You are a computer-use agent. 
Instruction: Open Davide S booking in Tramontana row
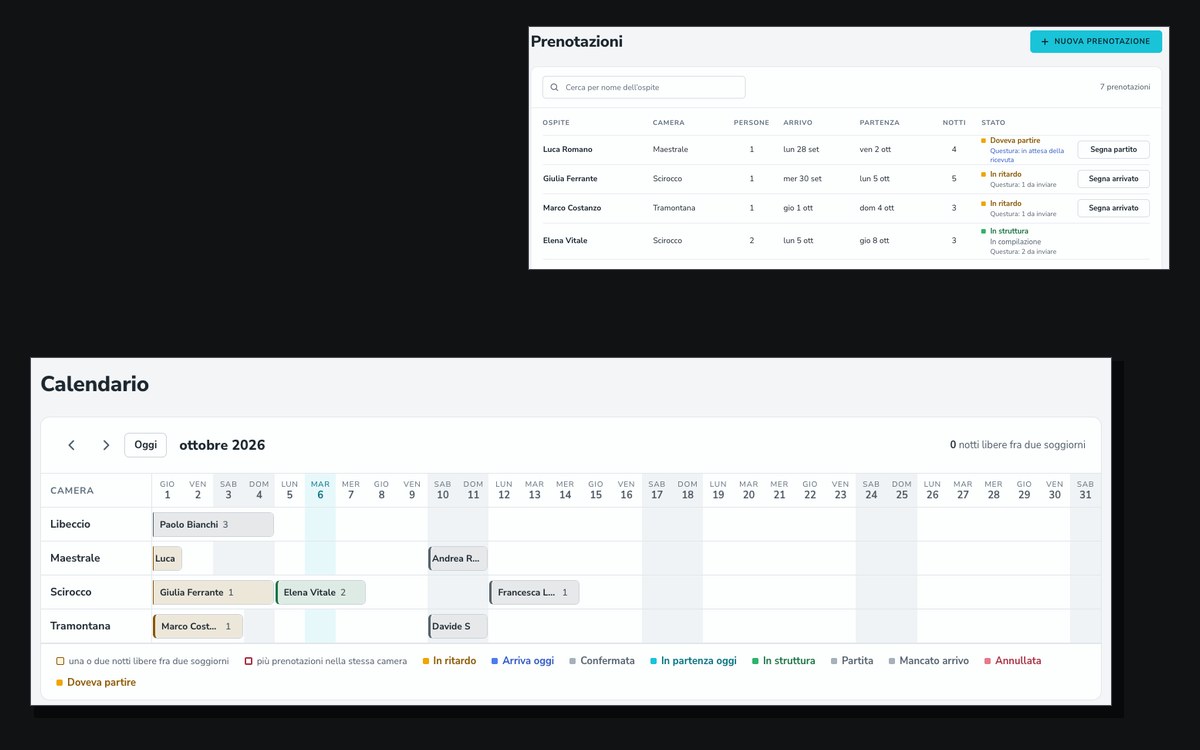(x=458, y=626)
